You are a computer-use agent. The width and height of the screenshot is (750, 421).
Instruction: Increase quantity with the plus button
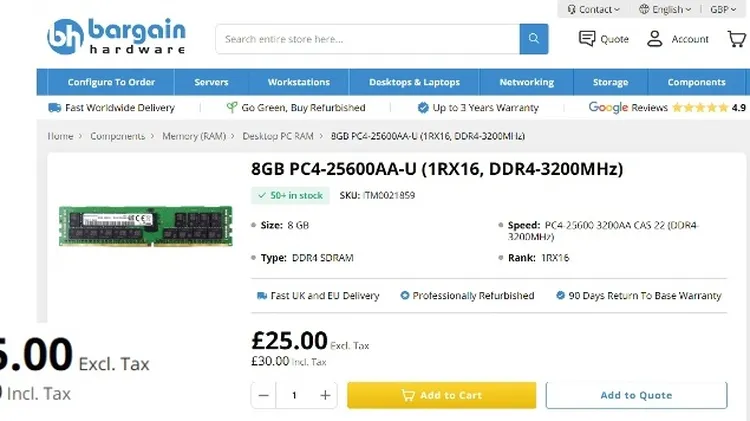(325, 395)
